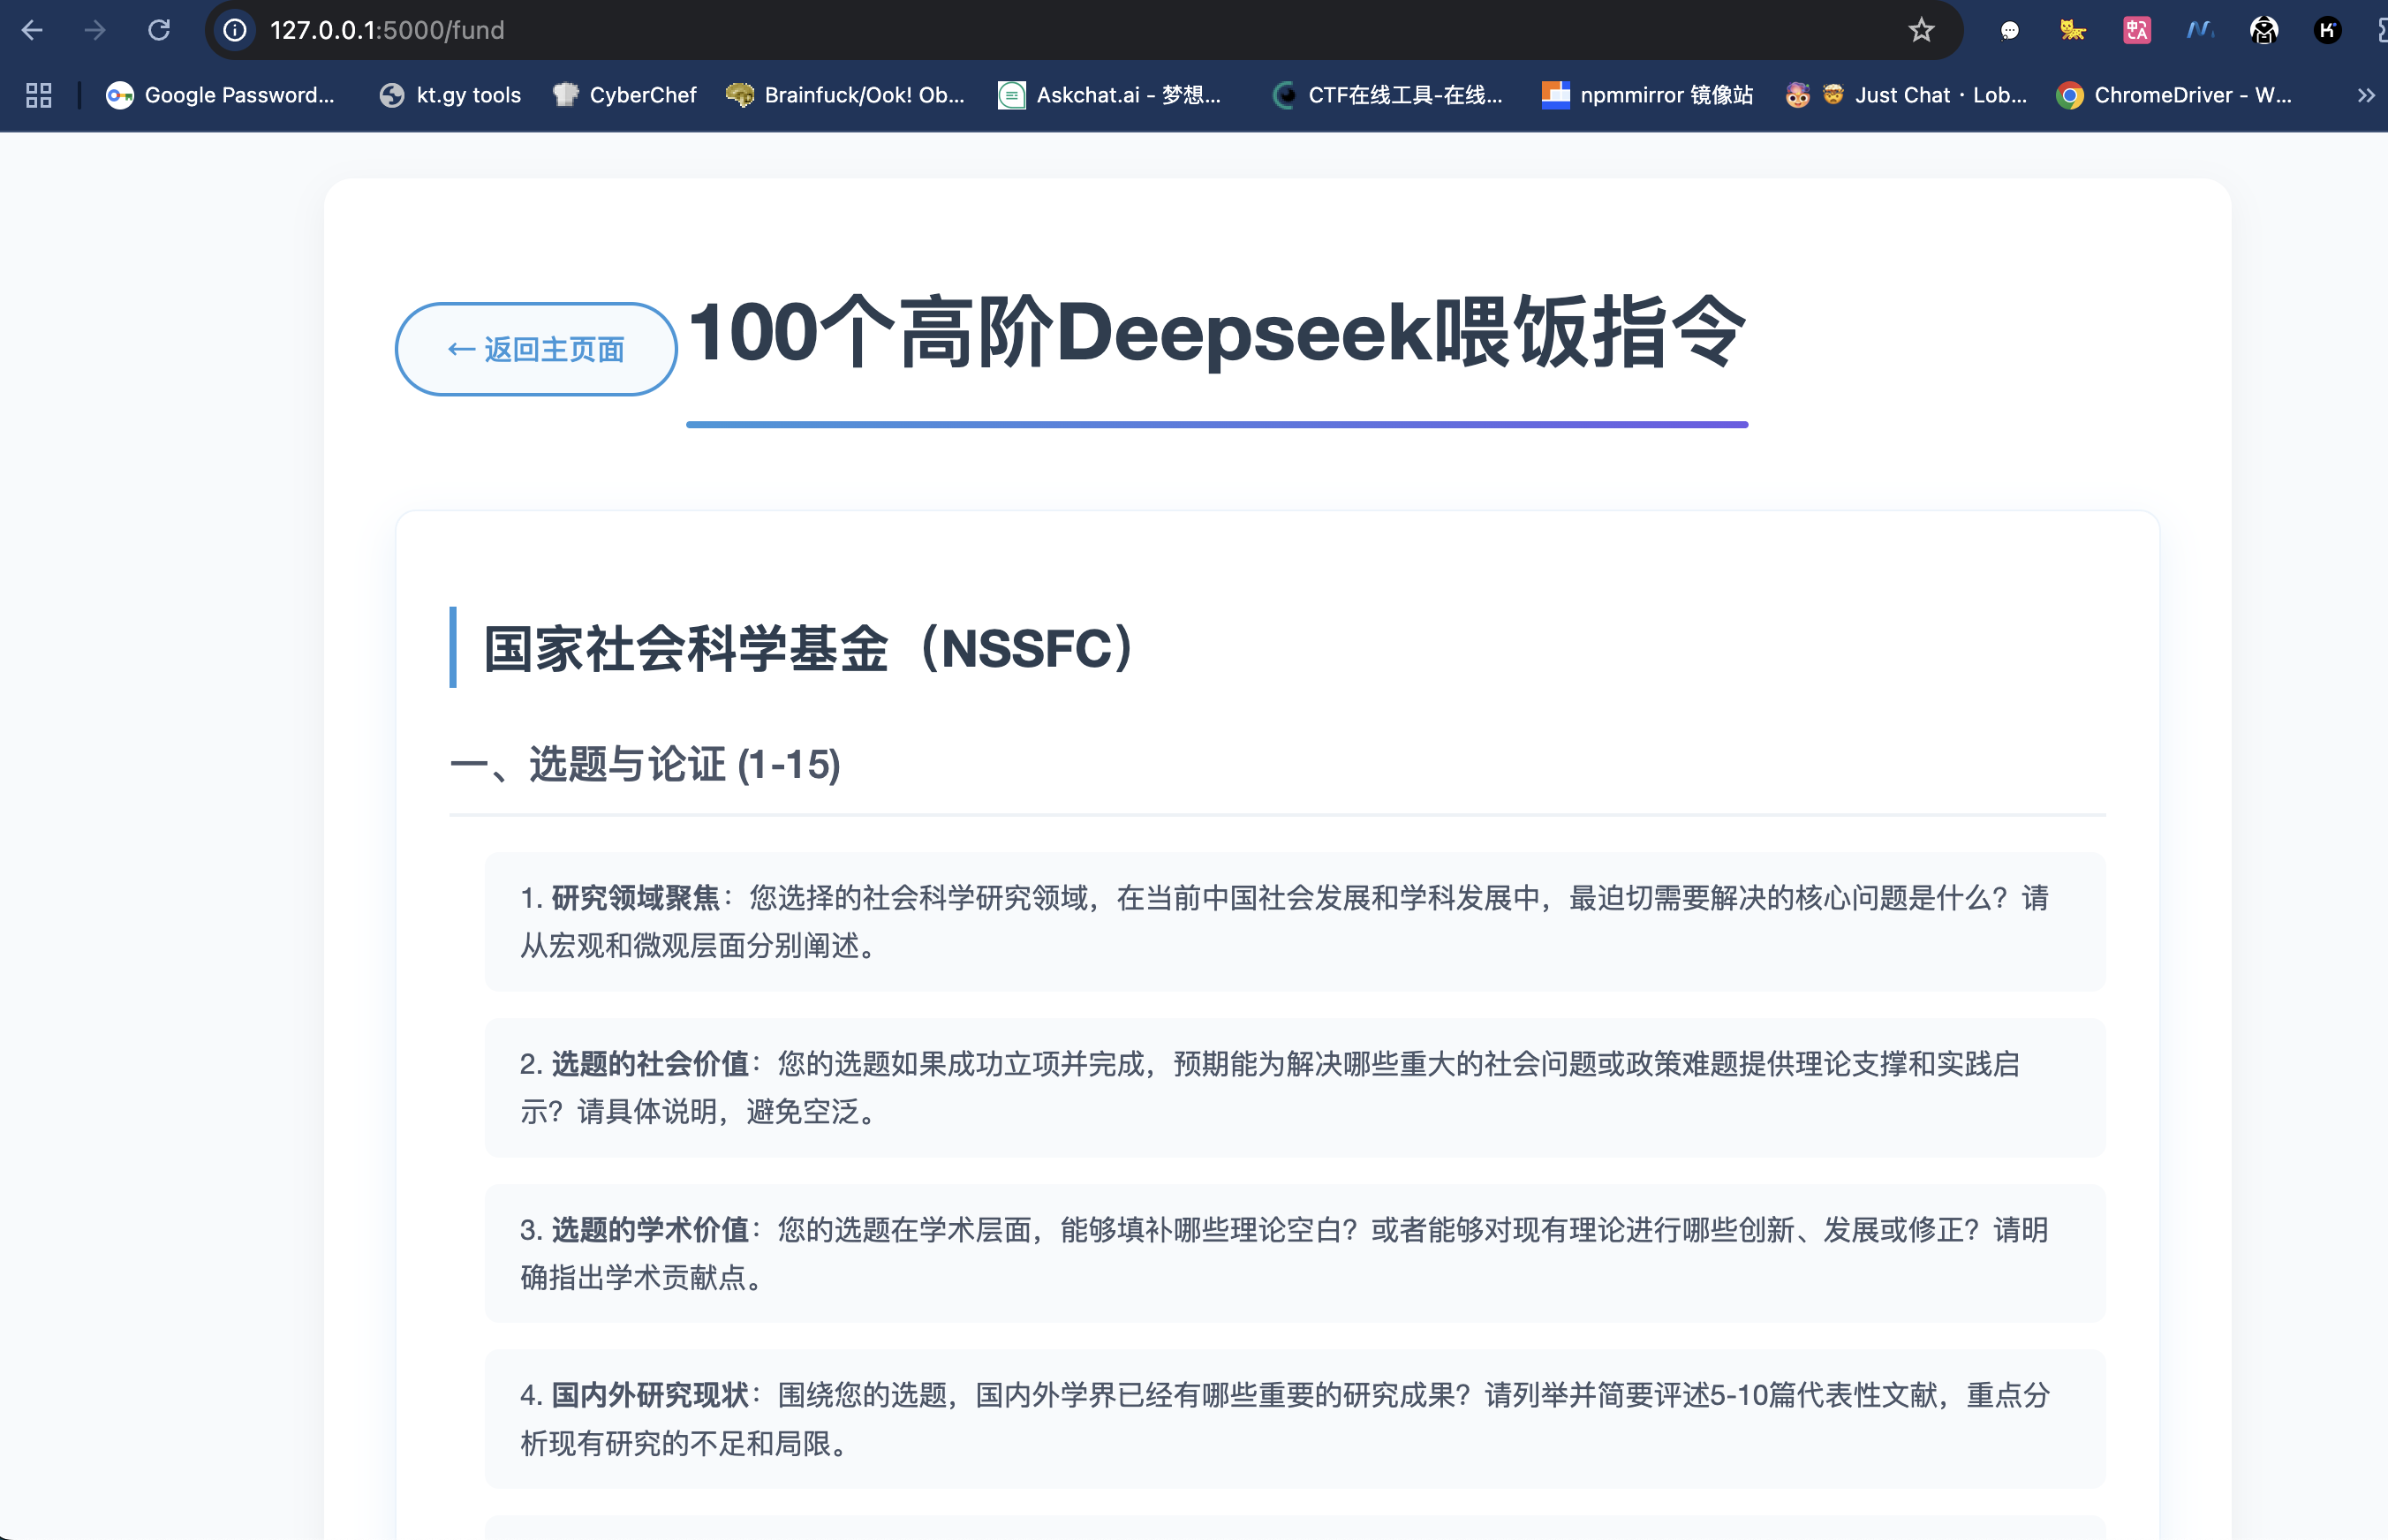Open the pink translate extension icon
Viewport: 2388px width, 1540px height.
[x=2136, y=30]
